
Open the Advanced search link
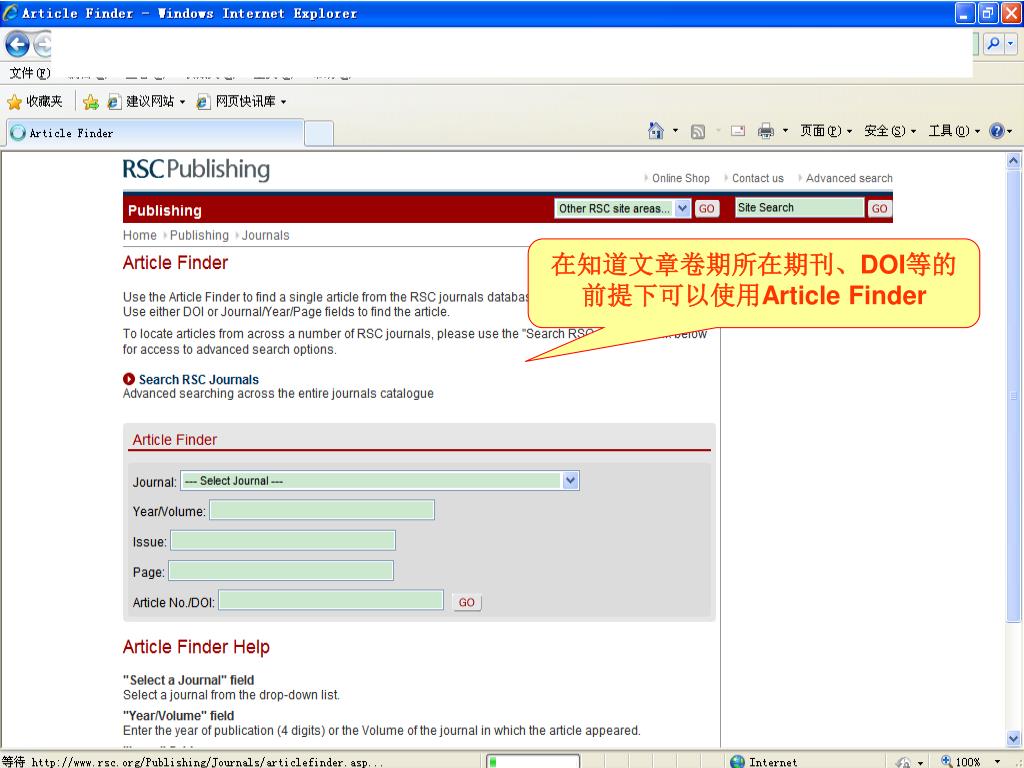tap(849, 178)
